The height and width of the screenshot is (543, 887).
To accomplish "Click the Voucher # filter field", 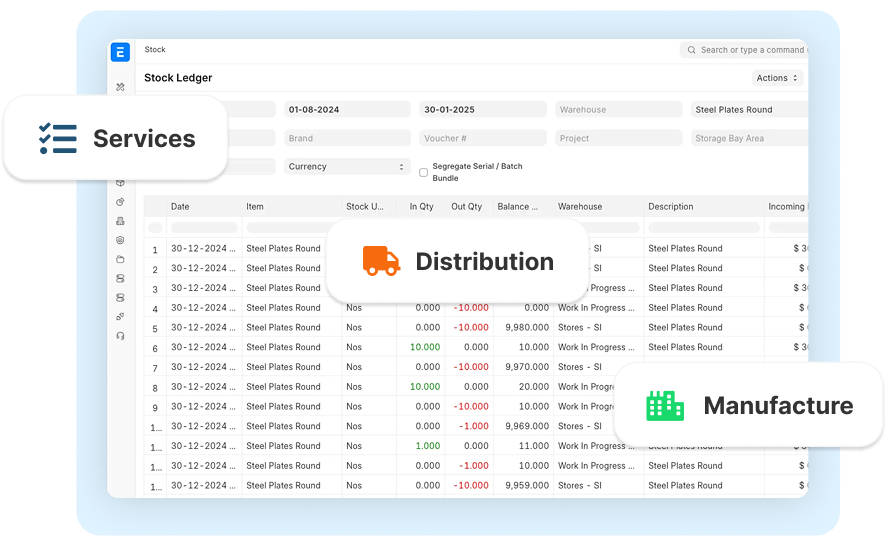I will pyautogui.click(x=483, y=139).
